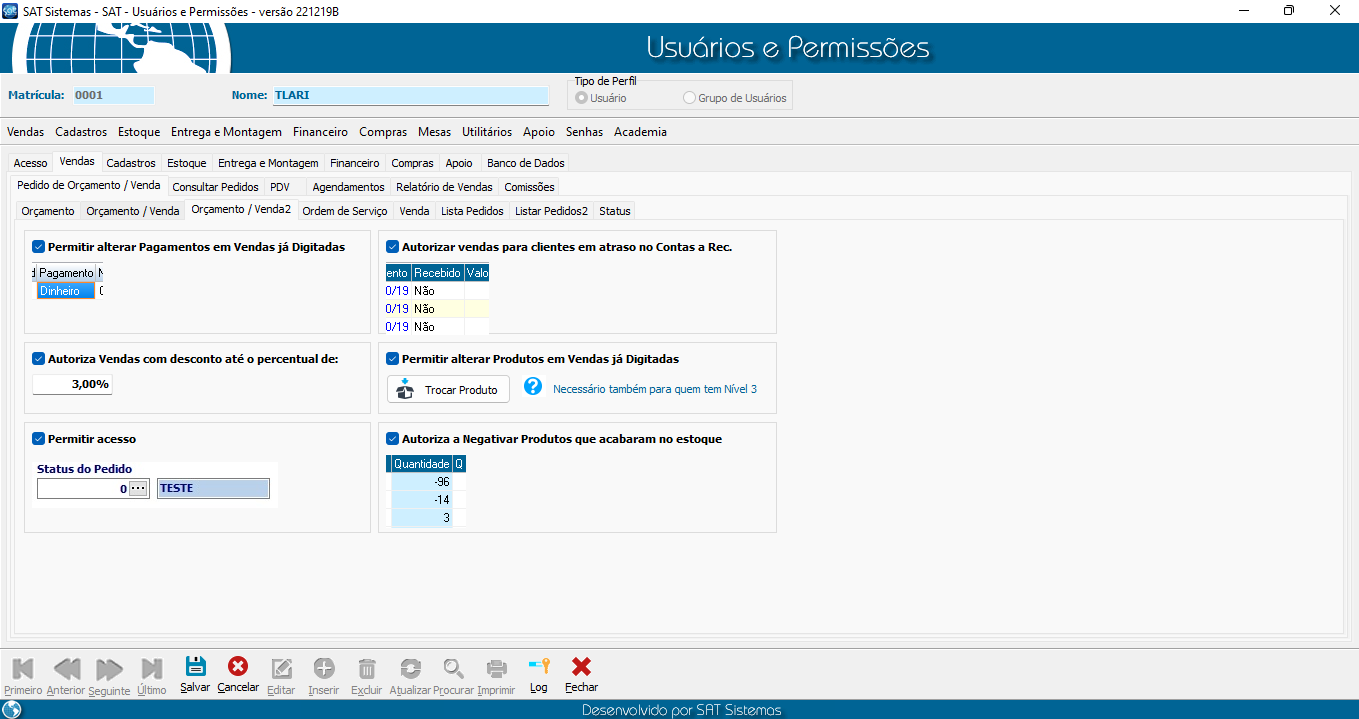Open the Utilitários top menu

click(x=487, y=132)
